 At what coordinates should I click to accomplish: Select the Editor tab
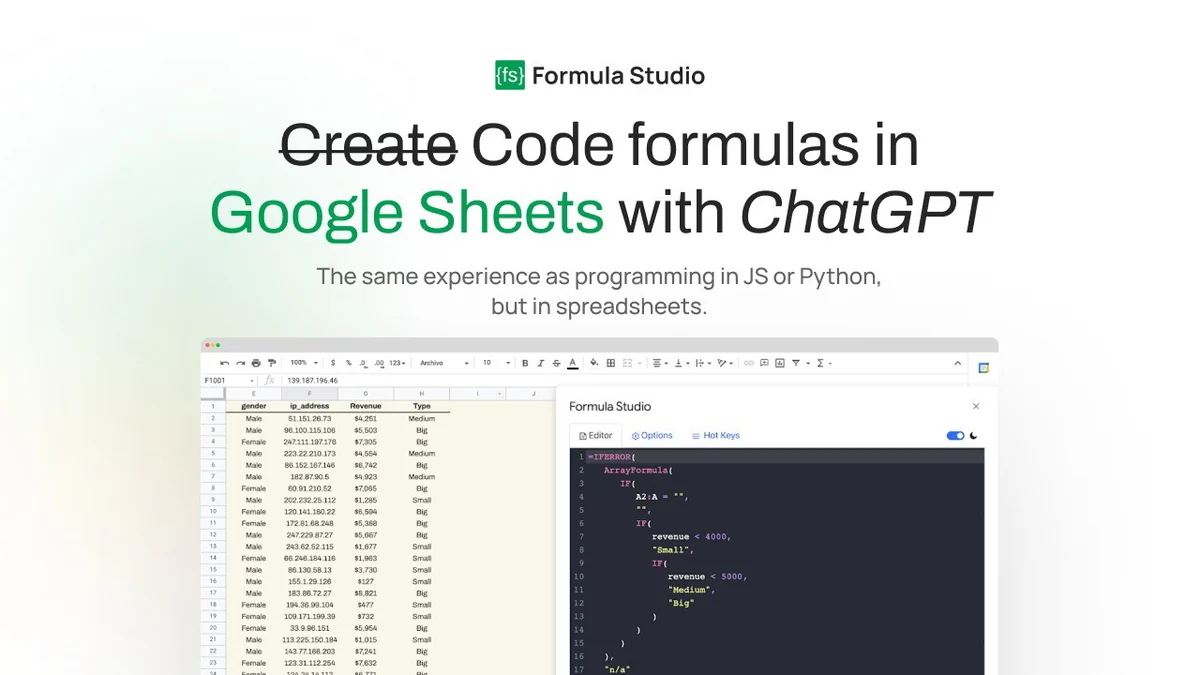(596, 436)
